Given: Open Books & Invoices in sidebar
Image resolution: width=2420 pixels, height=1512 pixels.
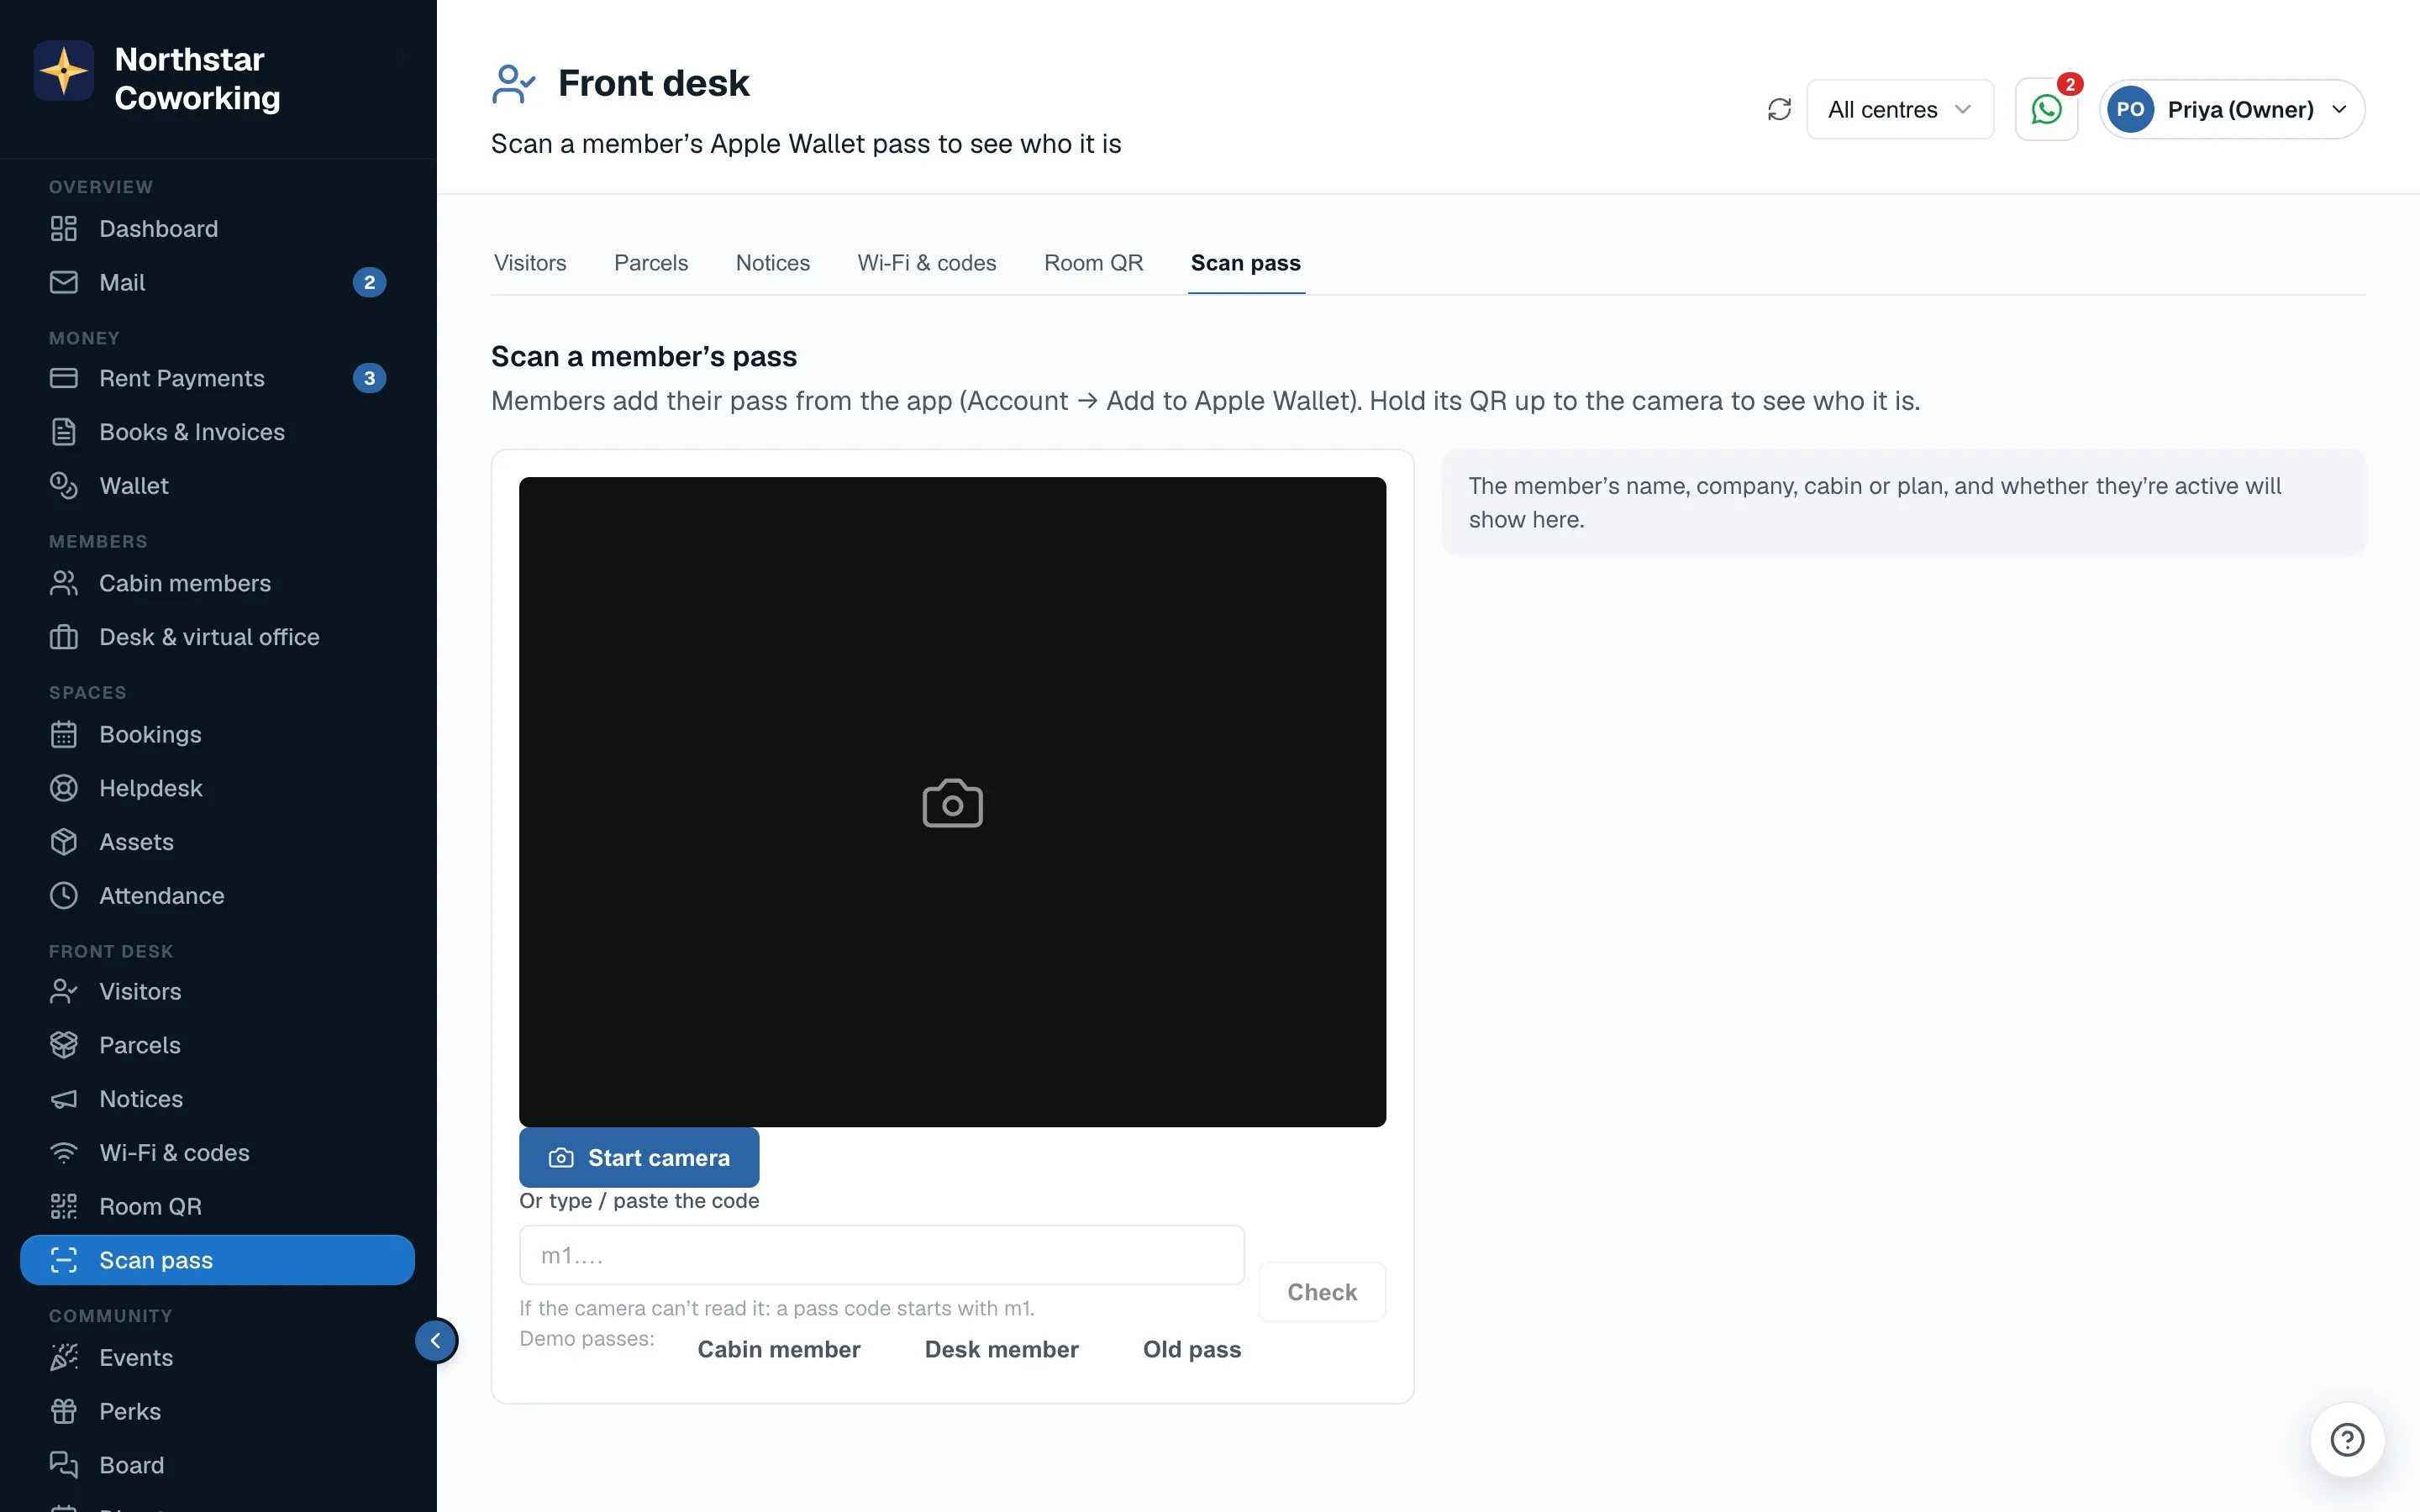Looking at the screenshot, I should point(217,432).
